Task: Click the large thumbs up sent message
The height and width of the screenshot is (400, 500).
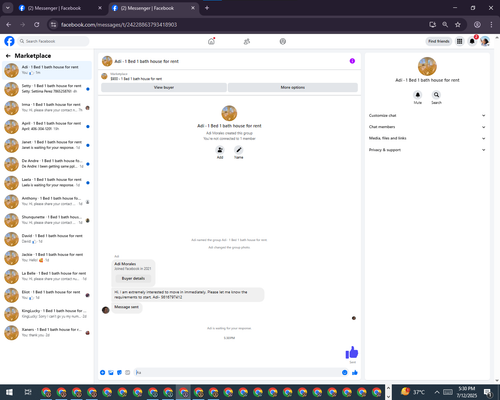Action: tap(352, 352)
